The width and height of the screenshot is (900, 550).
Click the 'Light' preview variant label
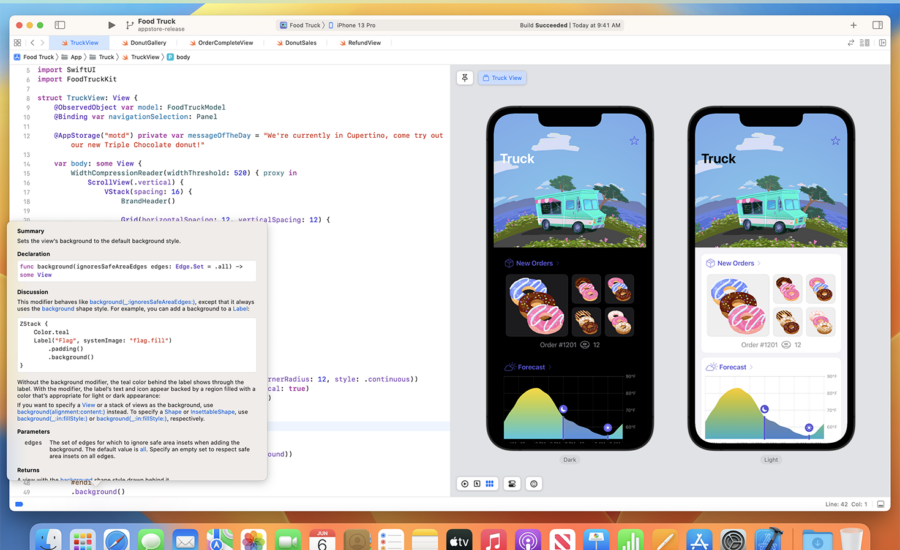click(771, 459)
